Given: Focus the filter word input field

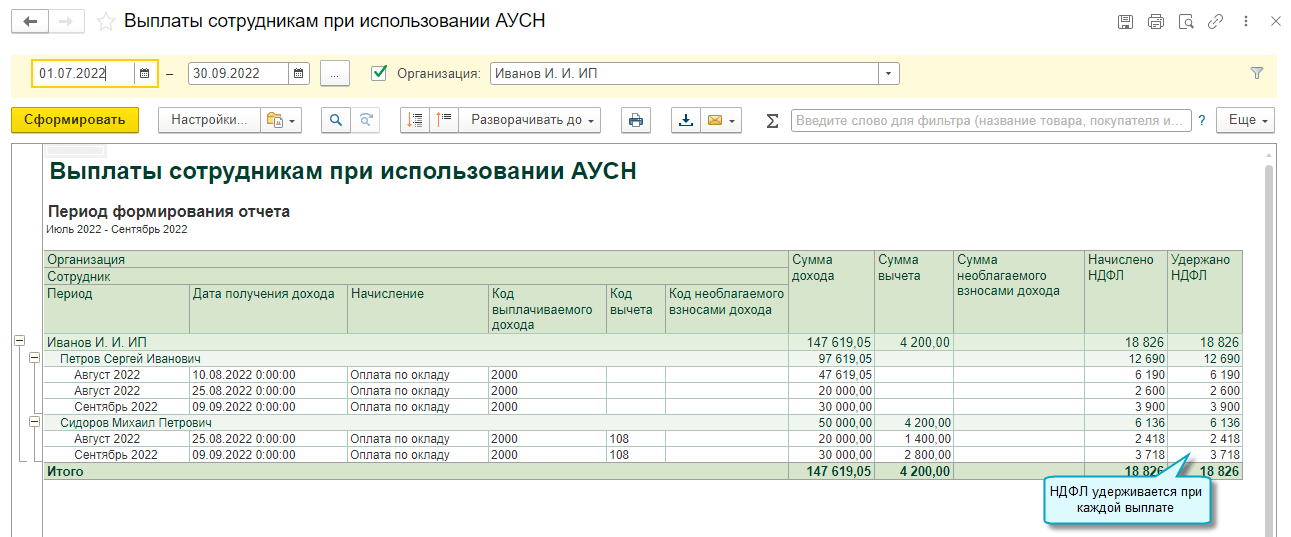Looking at the screenshot, I should (x=991, y=120).
